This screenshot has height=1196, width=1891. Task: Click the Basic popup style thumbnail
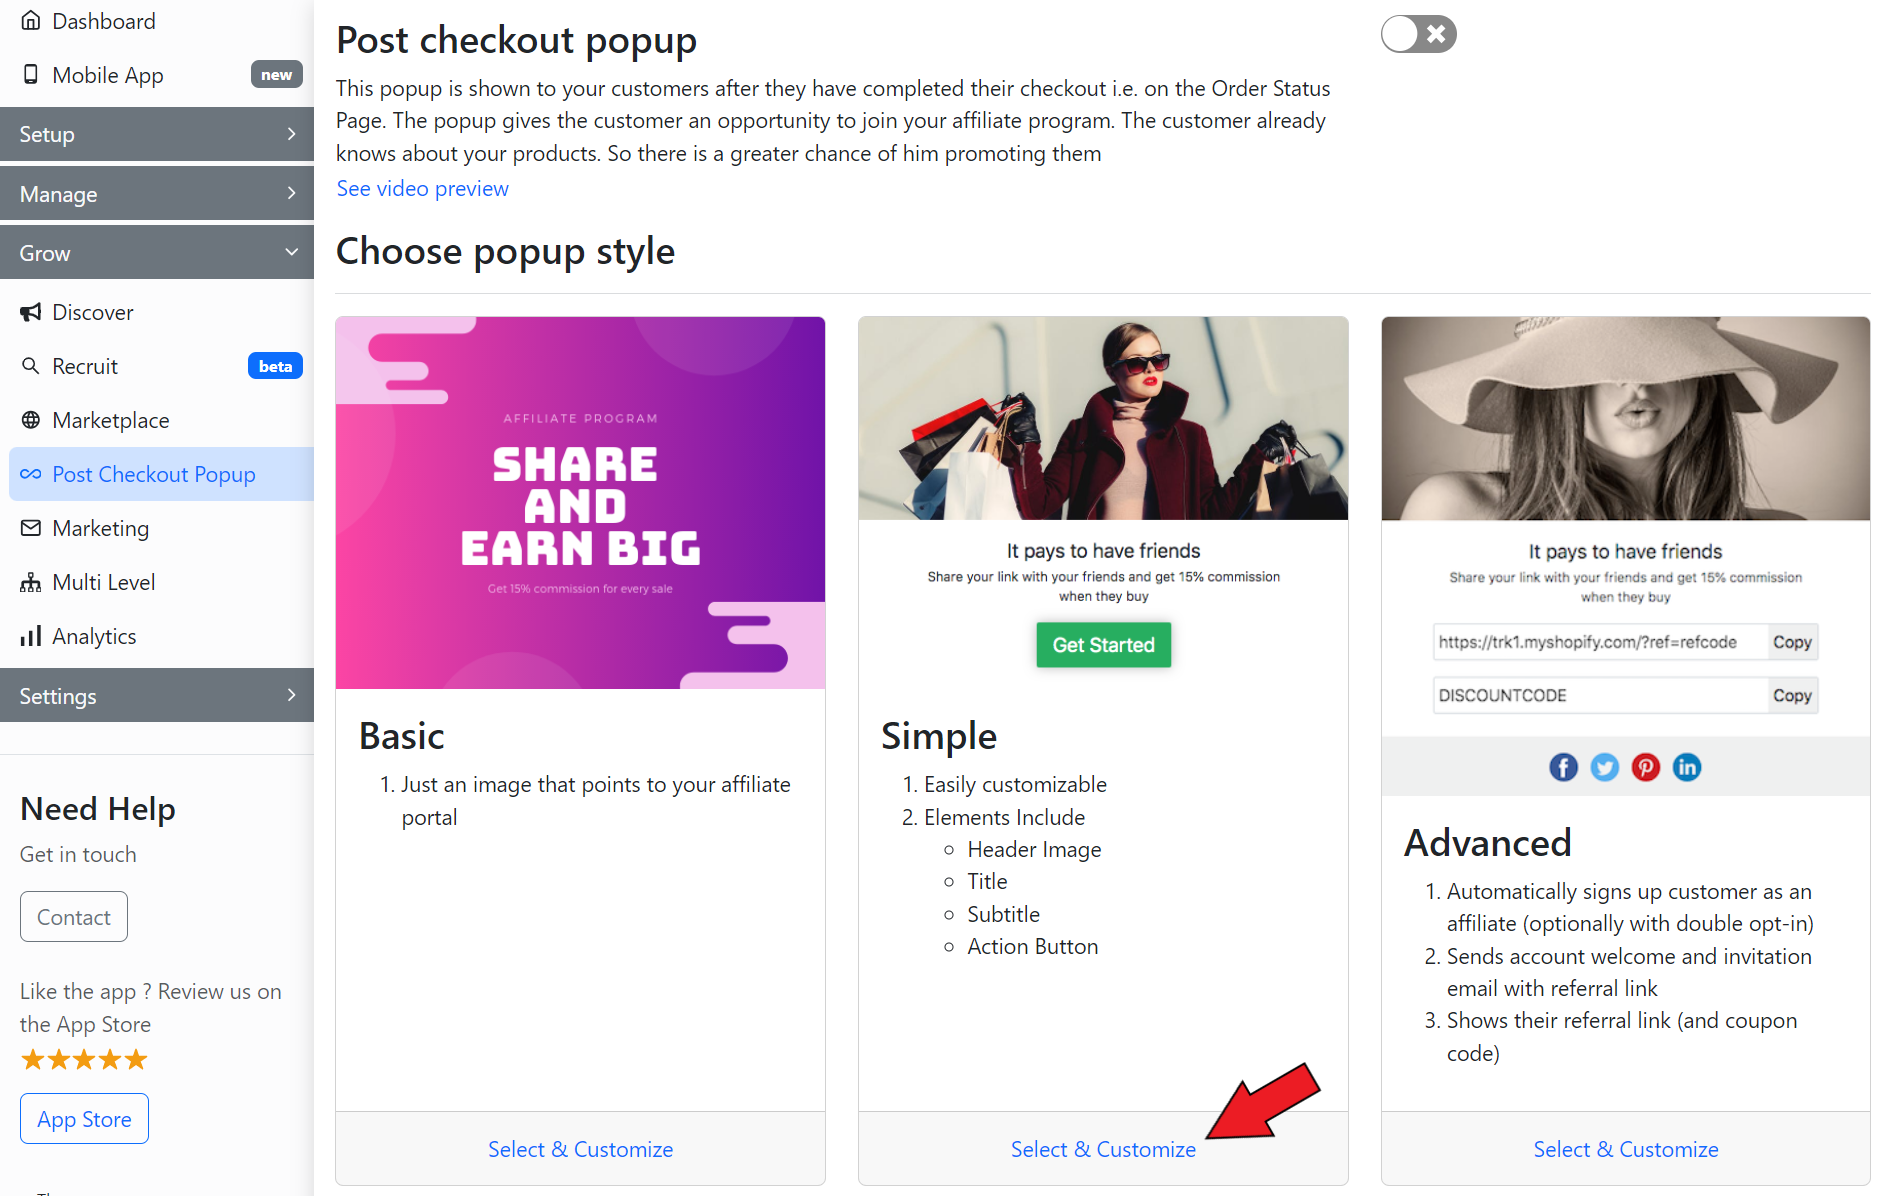click(x=580, y=503)
